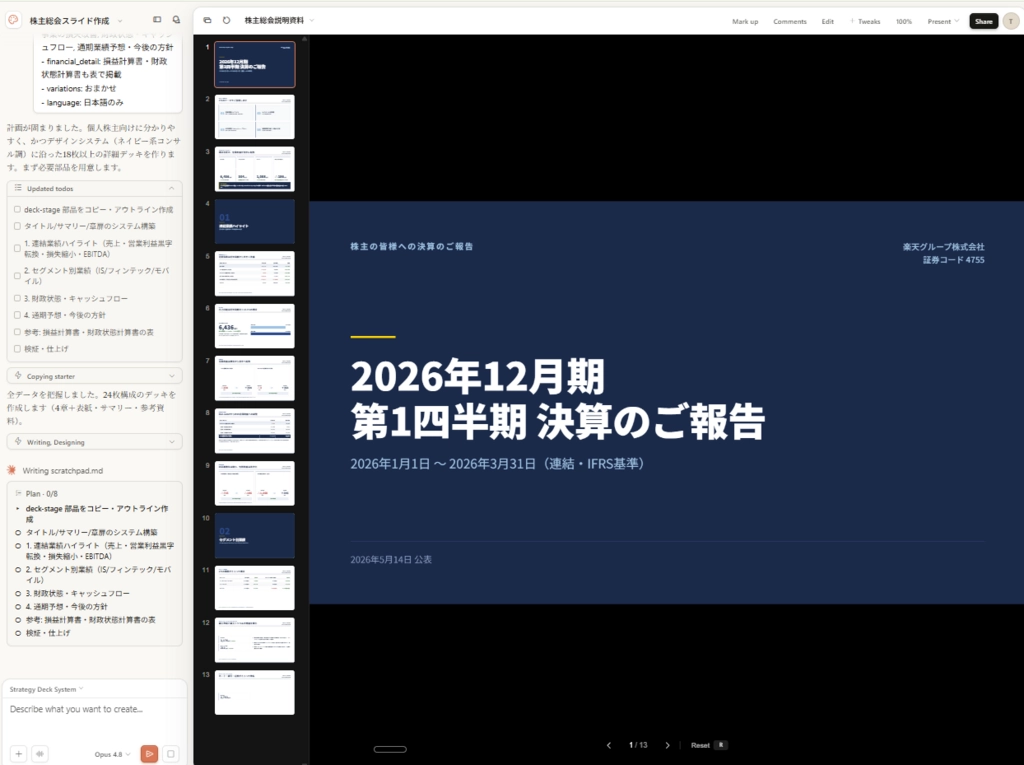Screen dimensions: 1024x765
Task: Click the Reset button
Action: coord(700,745)
